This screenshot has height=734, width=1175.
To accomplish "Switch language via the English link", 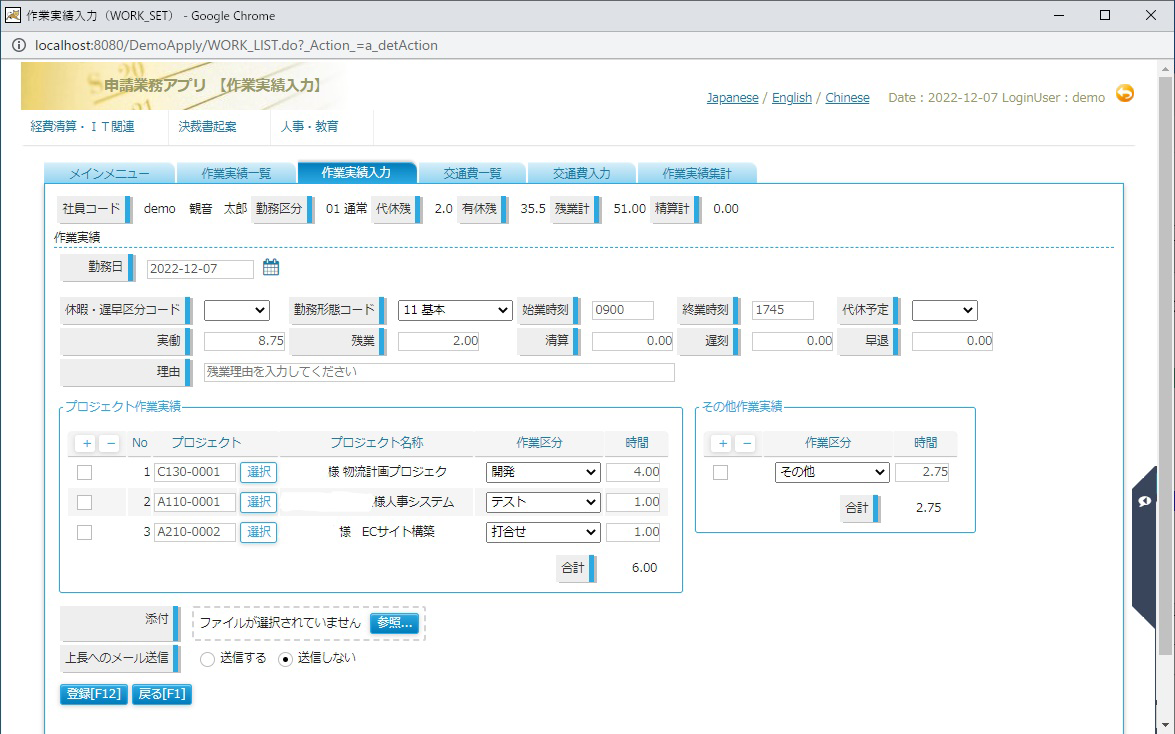I will pos(791,98).
